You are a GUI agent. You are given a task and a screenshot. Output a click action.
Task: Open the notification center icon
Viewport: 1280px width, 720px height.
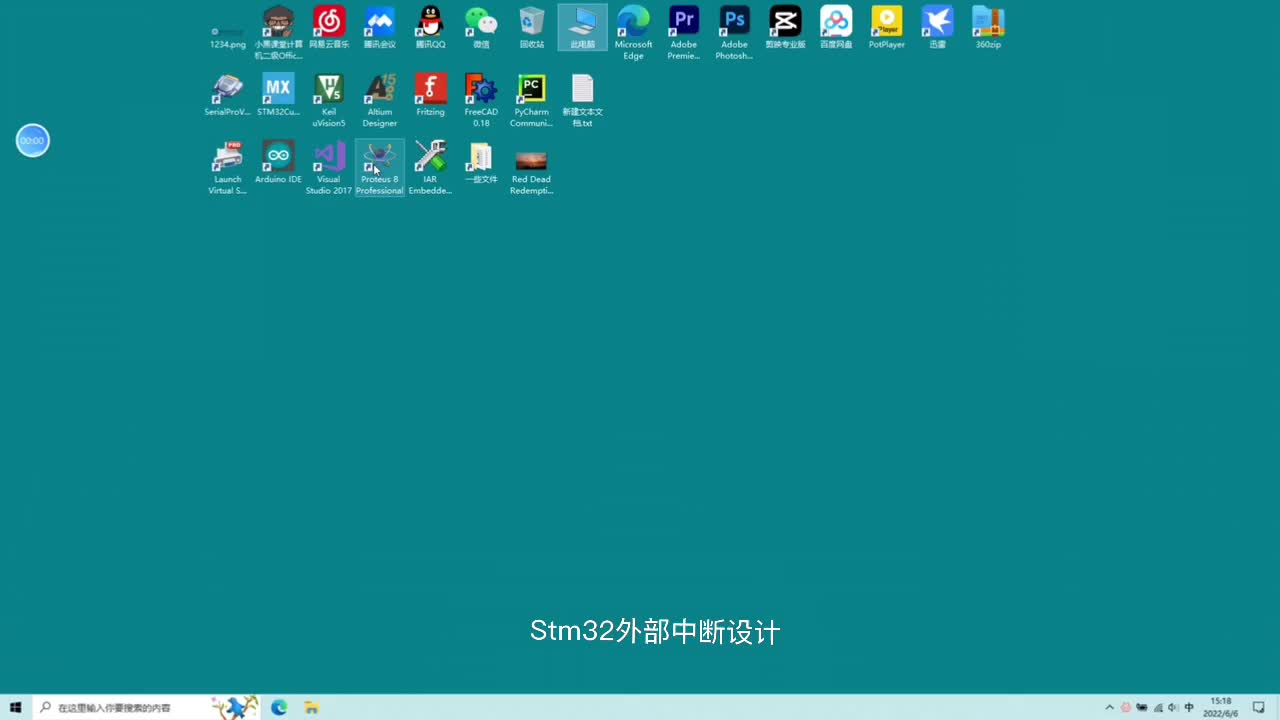coord(1259,707)
